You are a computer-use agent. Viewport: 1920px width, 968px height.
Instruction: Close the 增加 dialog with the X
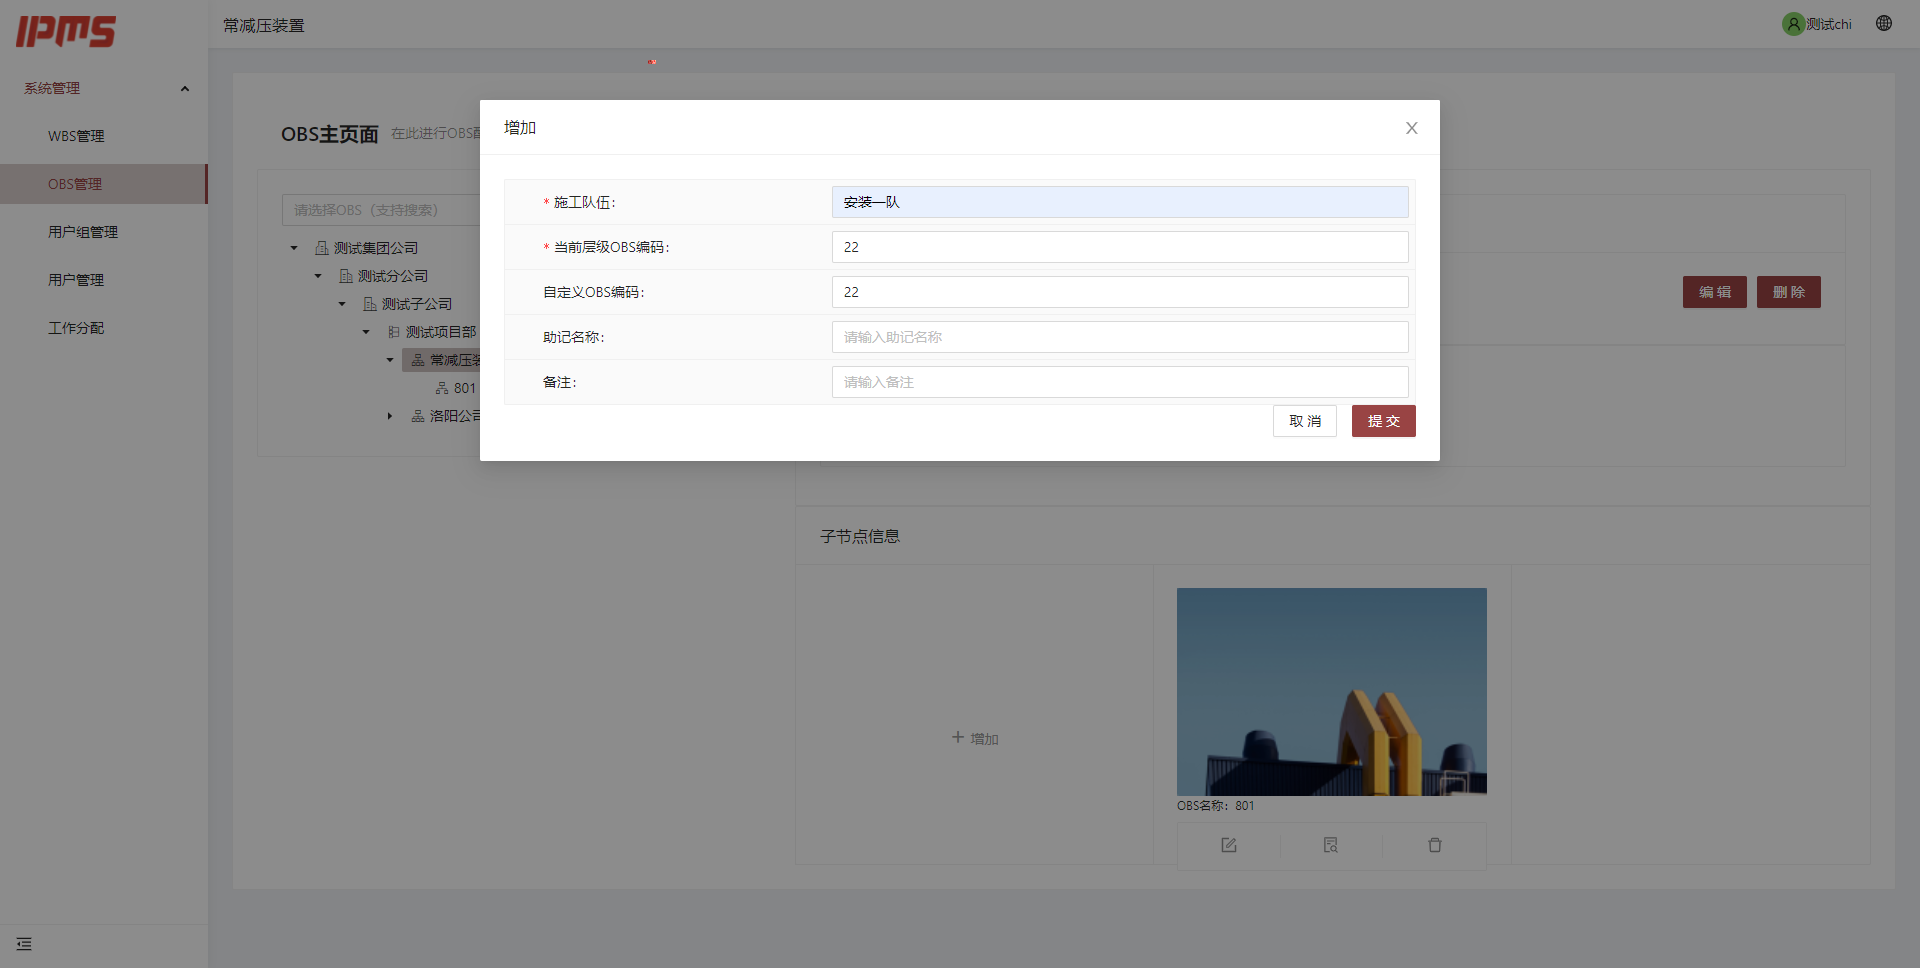(x=1411, y=128)
